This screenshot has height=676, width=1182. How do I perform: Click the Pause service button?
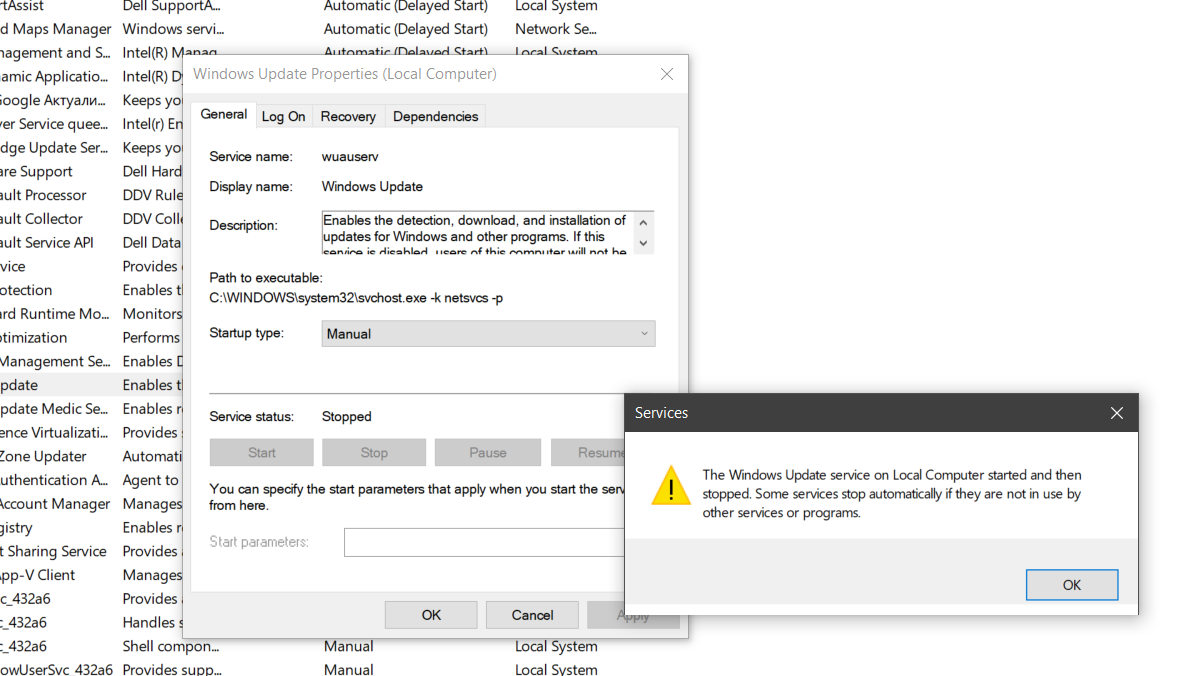[488, 453]
